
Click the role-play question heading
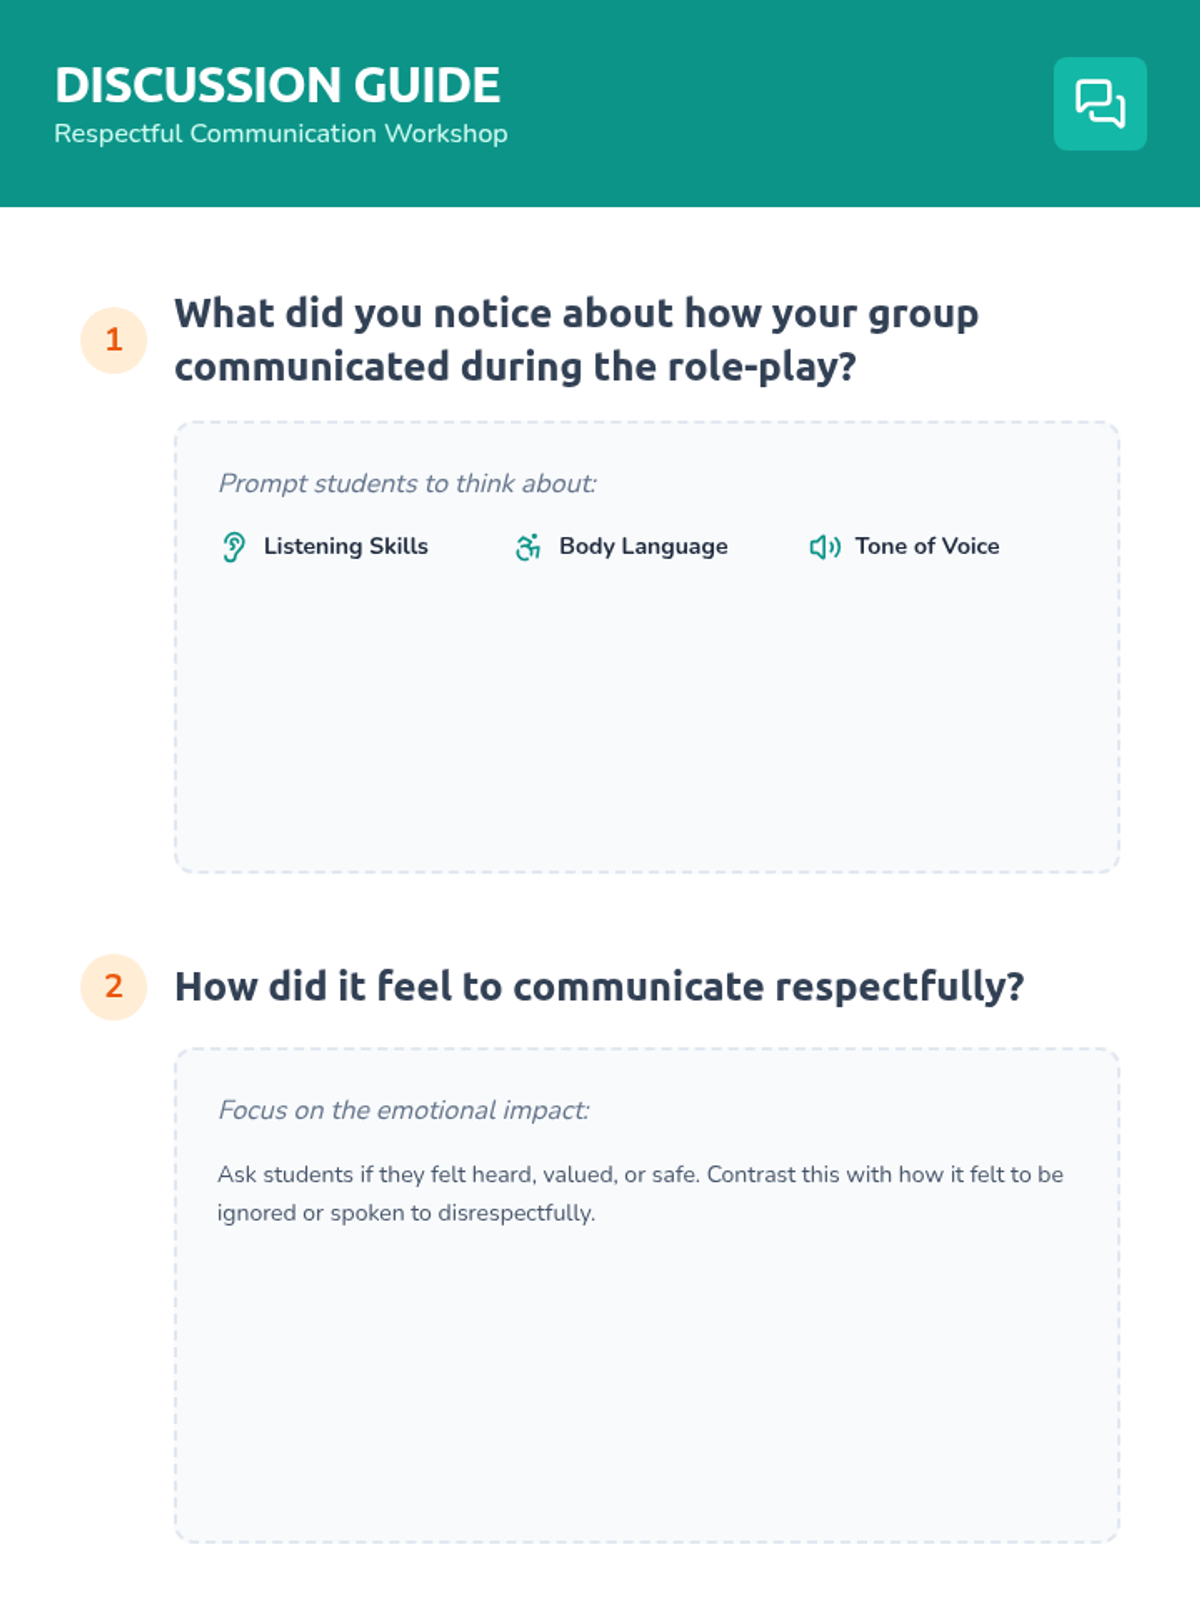pyautogui.click(x=576, y=340)
